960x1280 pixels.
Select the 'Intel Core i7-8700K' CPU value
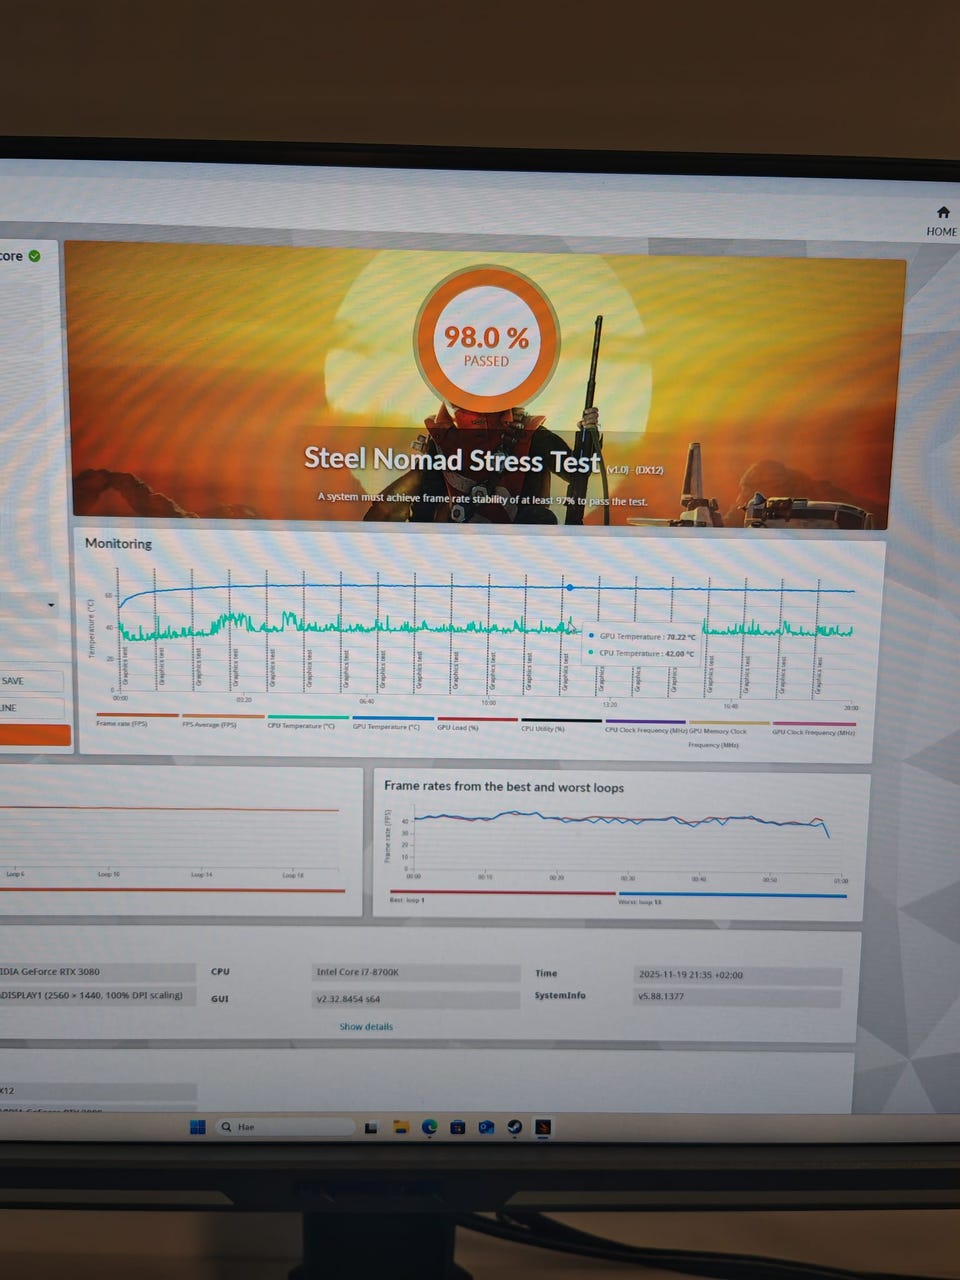point(358,971)
